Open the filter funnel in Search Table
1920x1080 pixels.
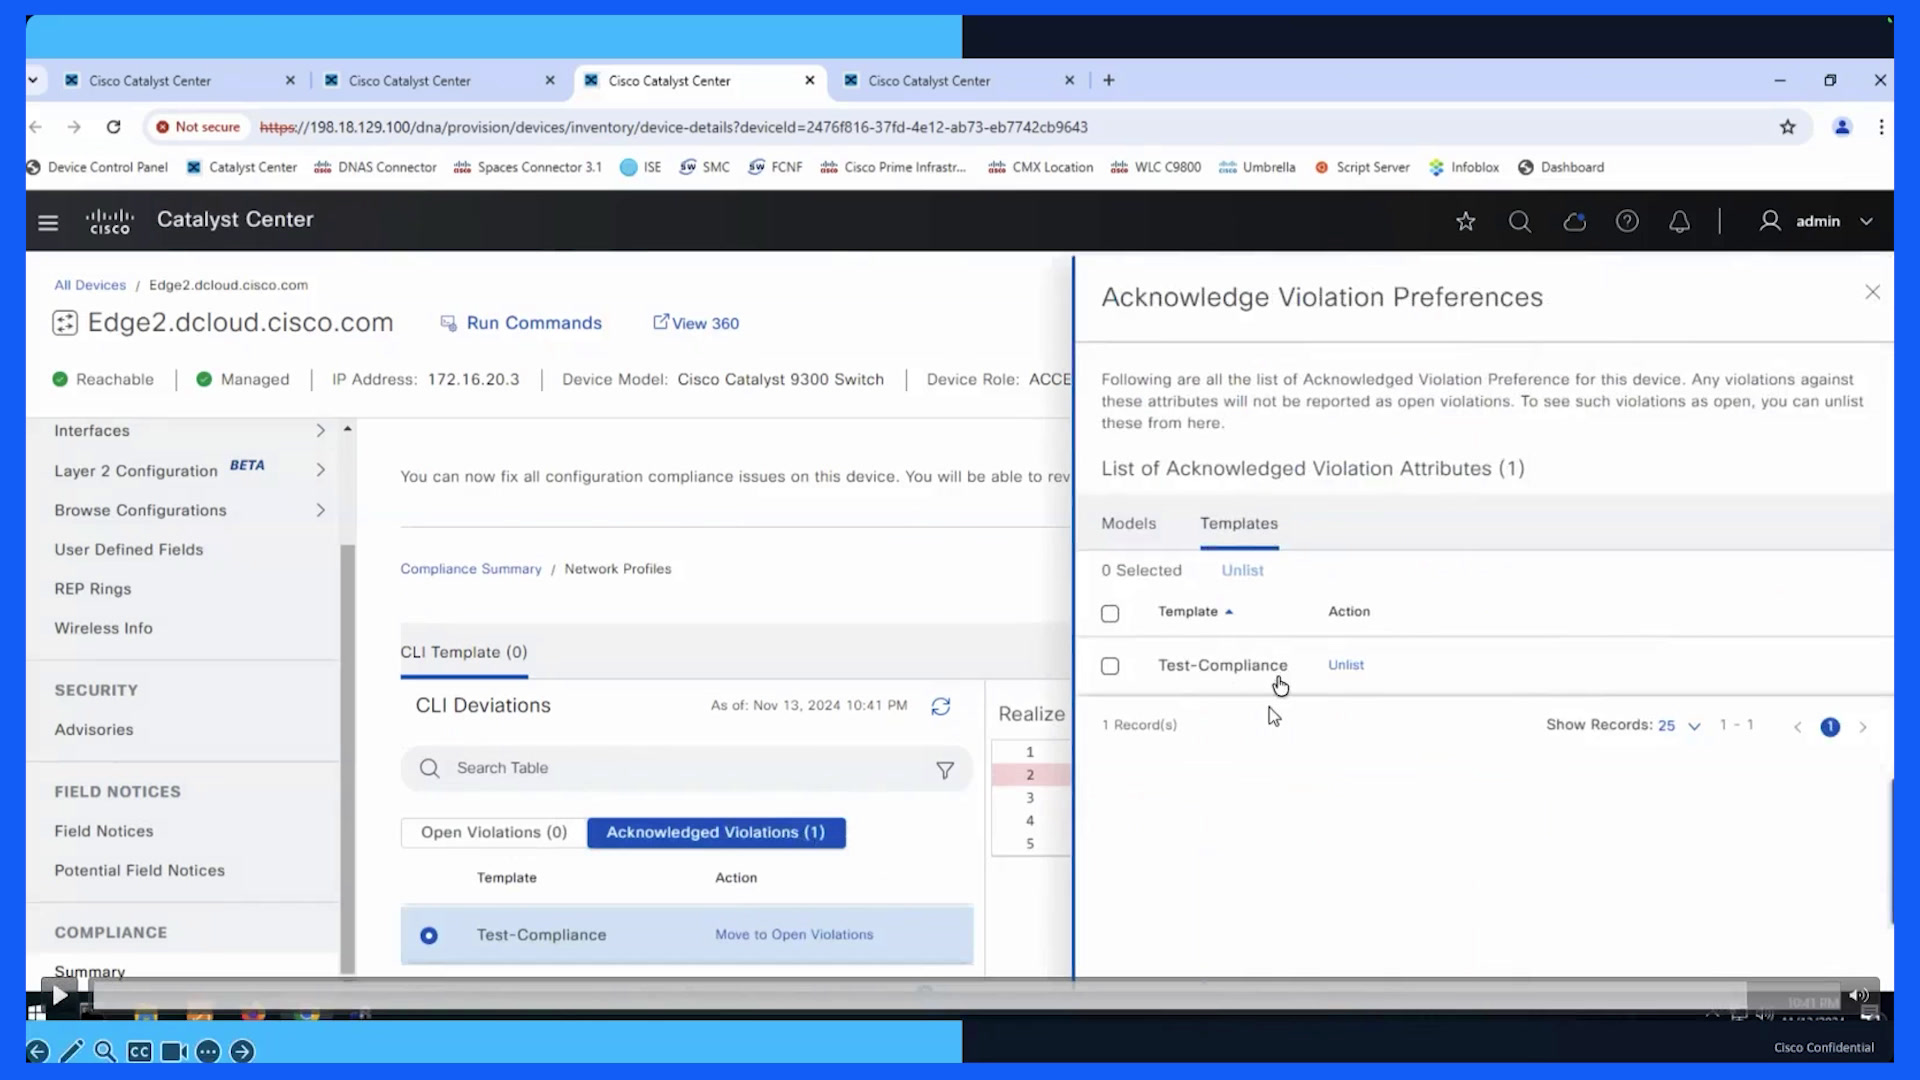tap(945, 770)
